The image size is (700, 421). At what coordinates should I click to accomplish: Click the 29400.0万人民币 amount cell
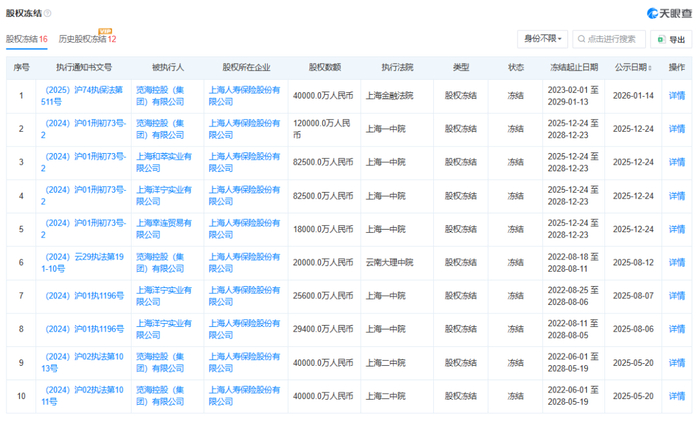pos(323,329)
